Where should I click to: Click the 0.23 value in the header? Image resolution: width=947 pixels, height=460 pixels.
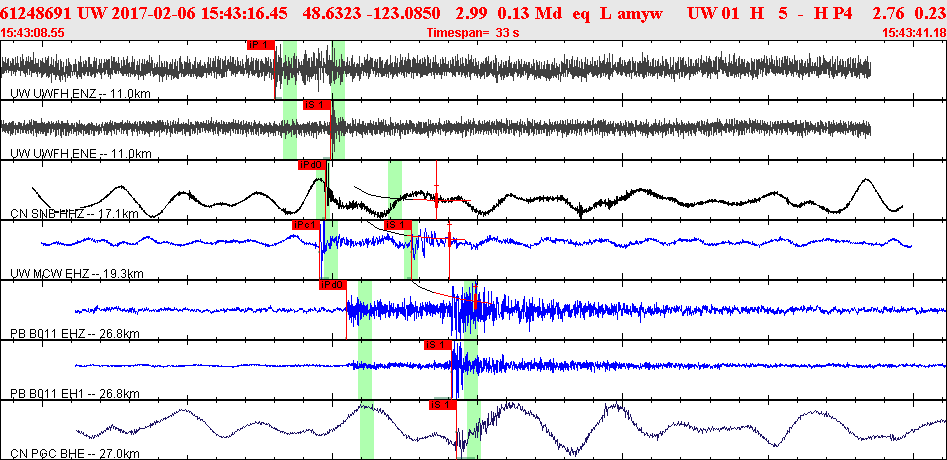[x=931, y=13]
